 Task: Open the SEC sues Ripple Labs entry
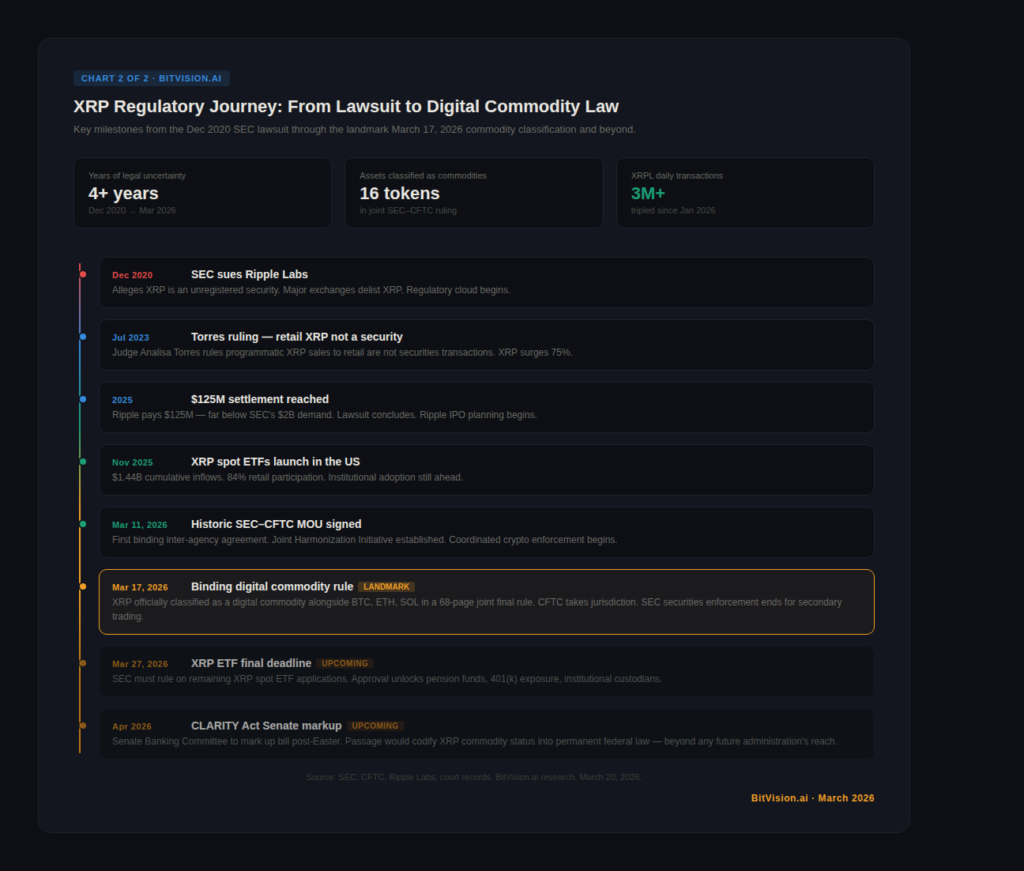(249, 274)
